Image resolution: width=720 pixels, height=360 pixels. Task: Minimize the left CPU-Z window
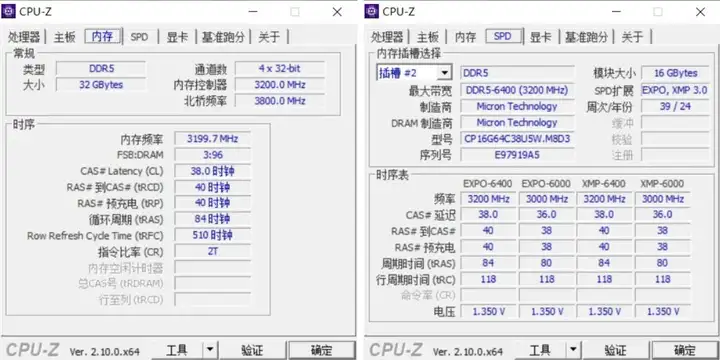[x=253, y=12]
